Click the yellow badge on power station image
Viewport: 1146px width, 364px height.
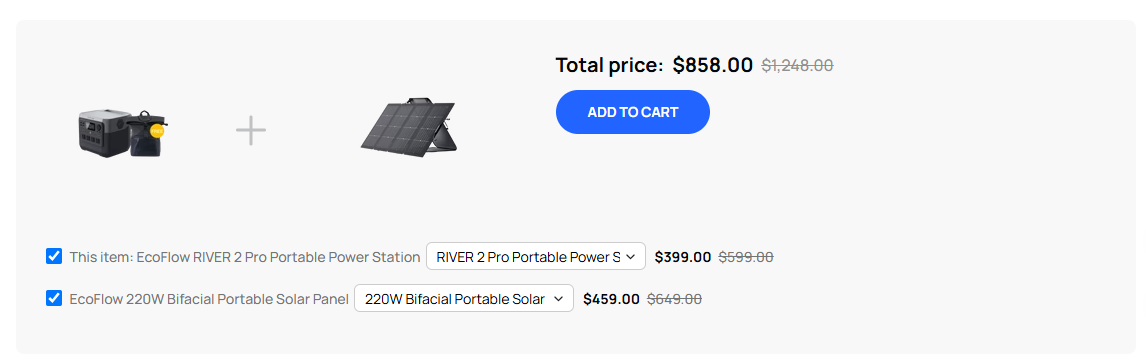[156, 130]
